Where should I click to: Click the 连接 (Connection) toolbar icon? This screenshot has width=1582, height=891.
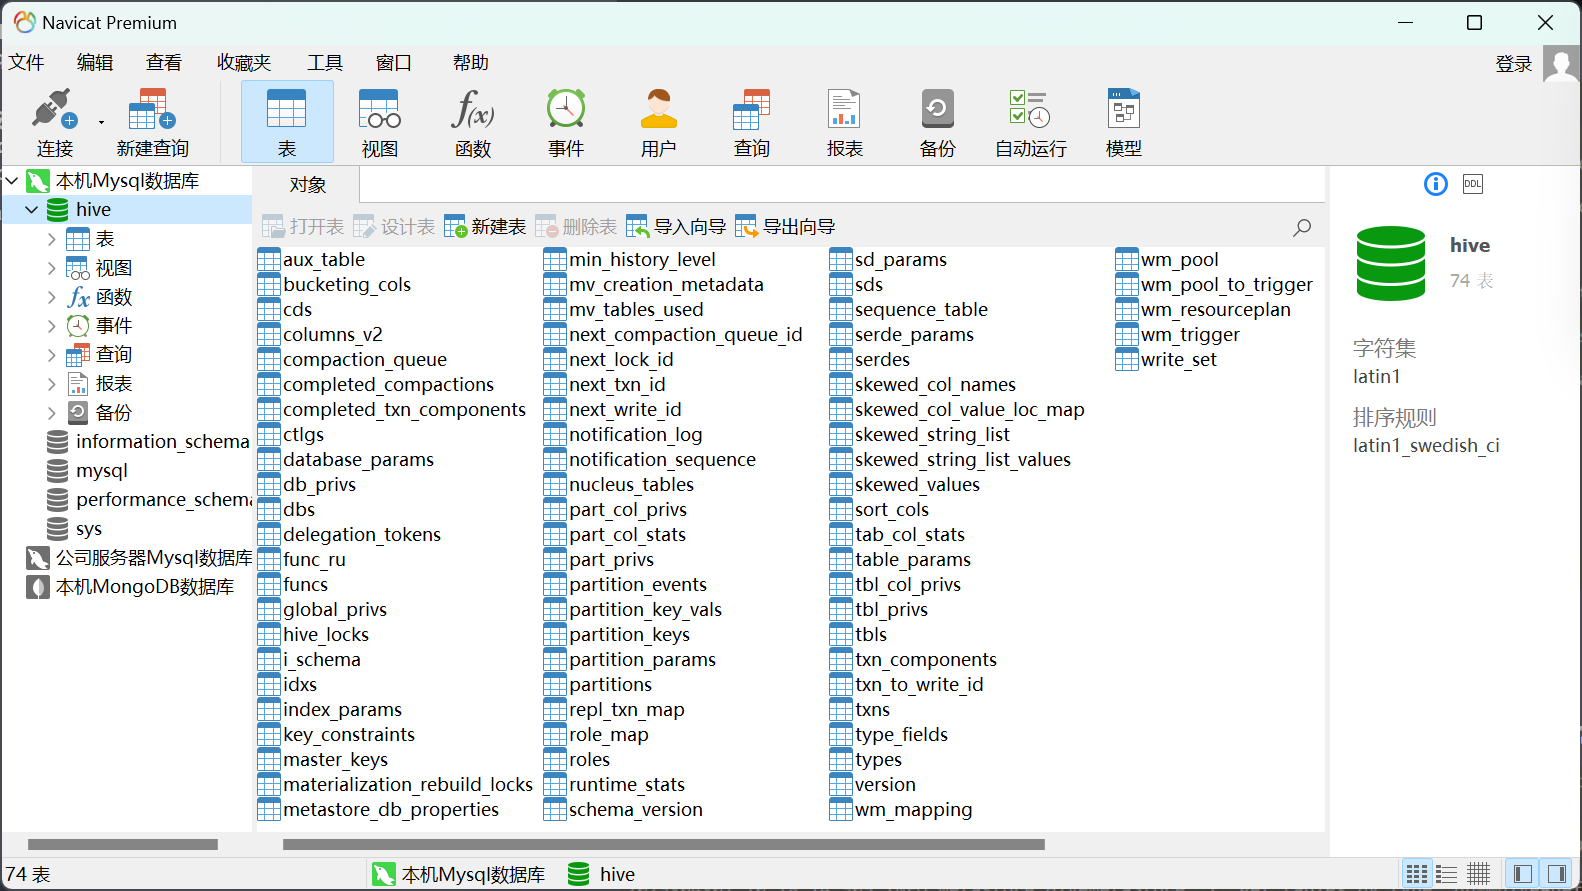click(54, 122)
